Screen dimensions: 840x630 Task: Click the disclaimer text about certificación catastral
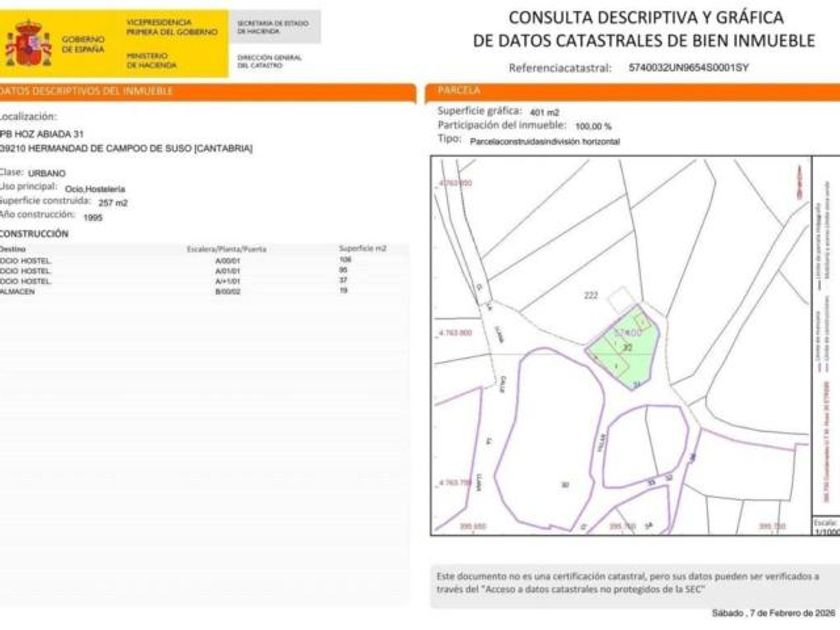click(627, 583)
